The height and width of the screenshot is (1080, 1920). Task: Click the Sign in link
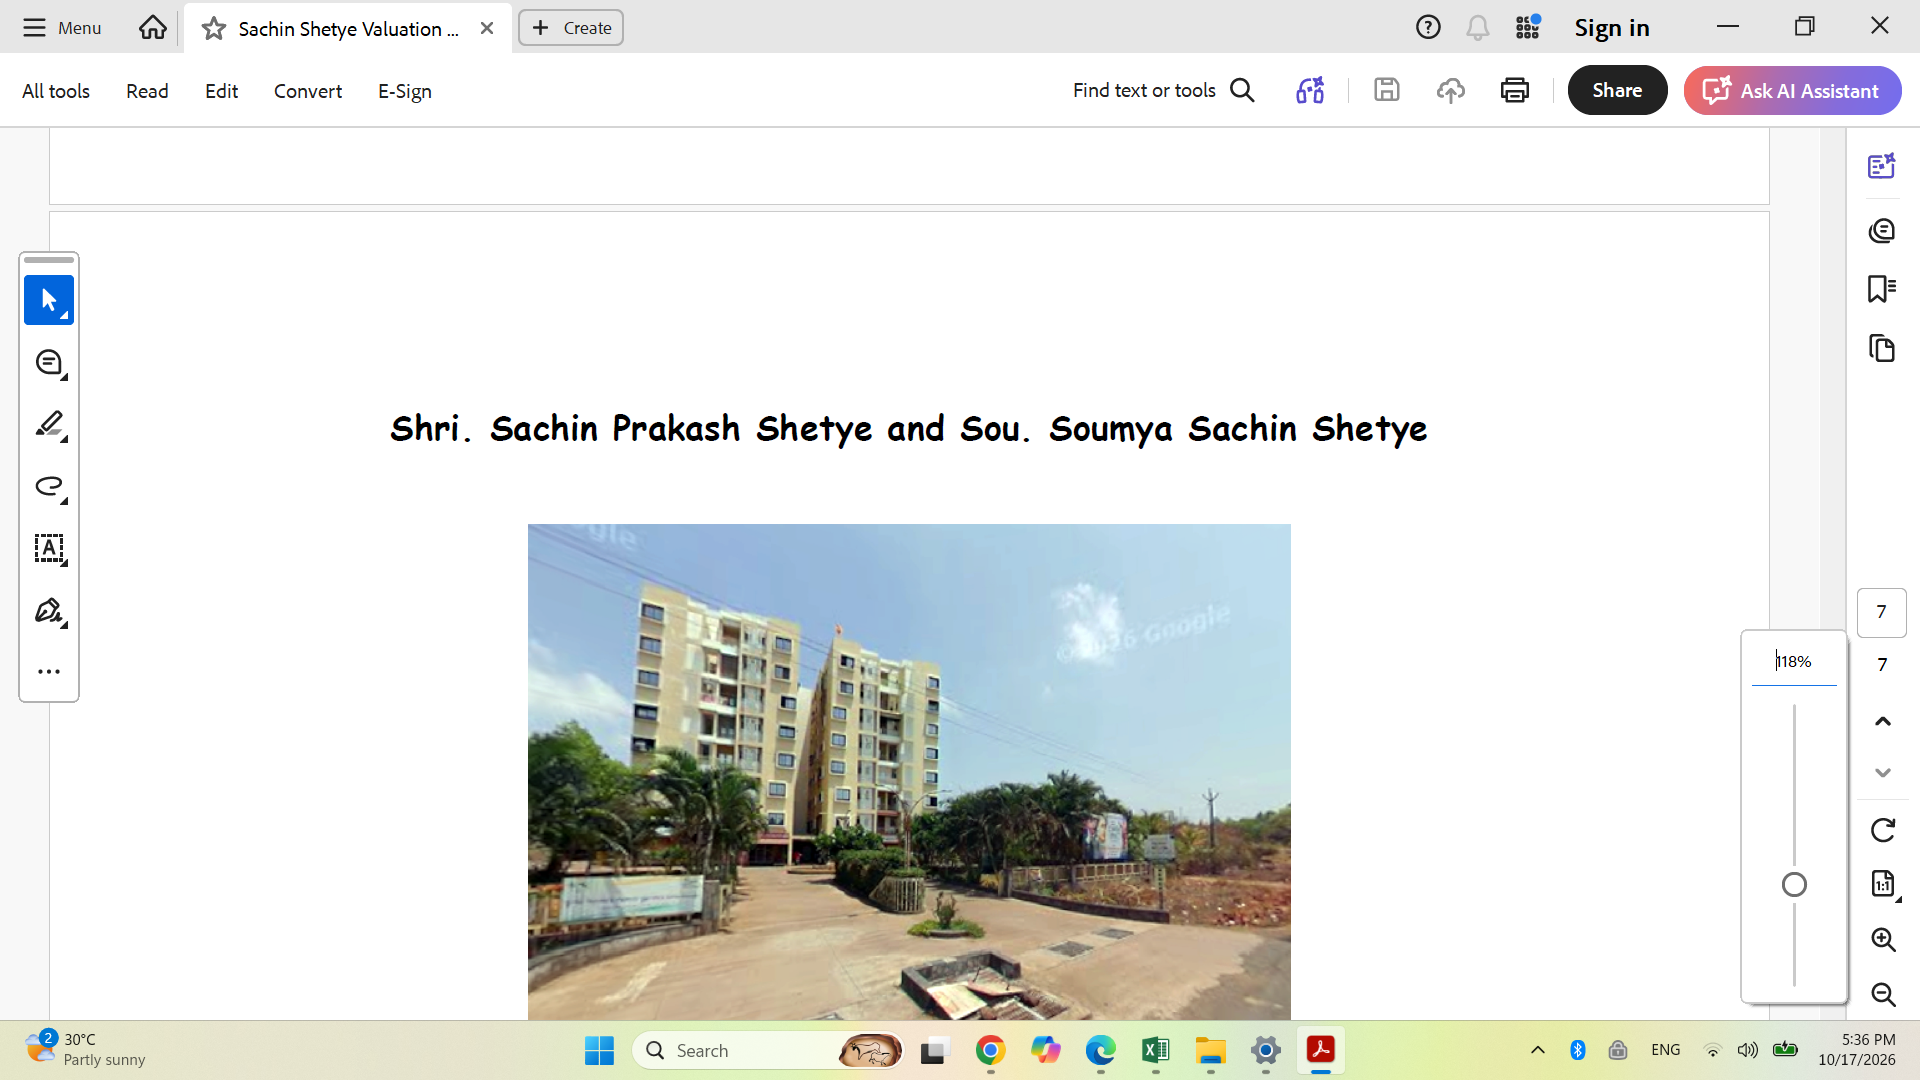coord(1612,27)
